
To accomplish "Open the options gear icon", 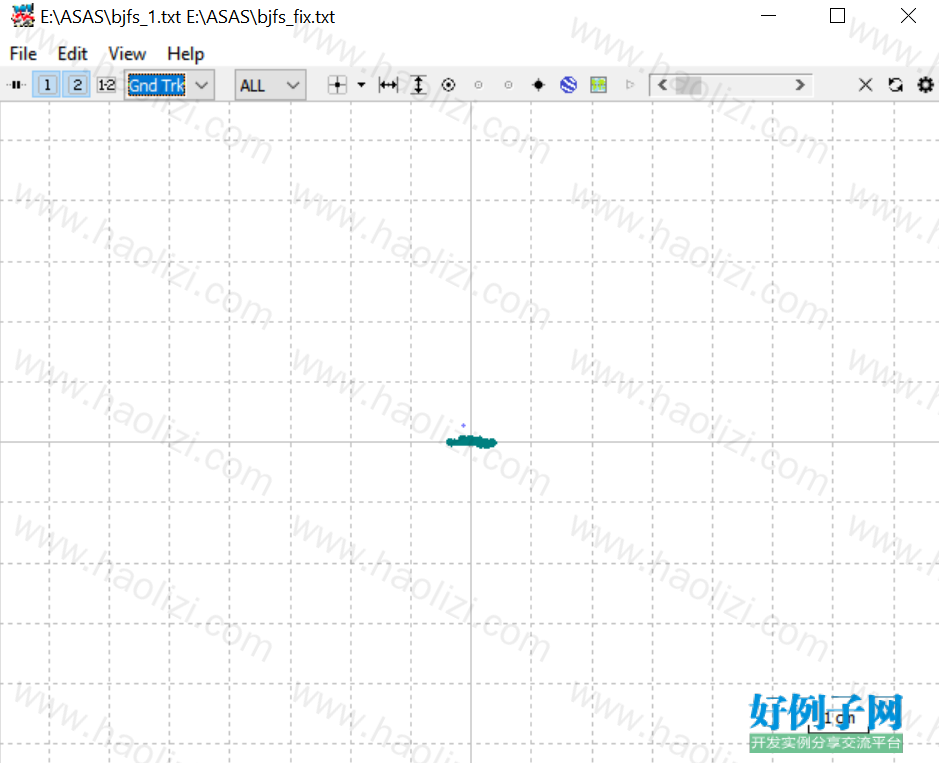I will [925, 85].
